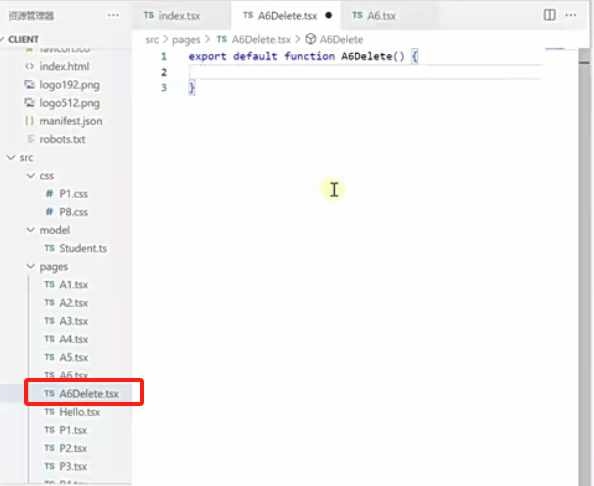
Task: Click pages in the breadcrumb path
Action: [x=186, y=40]
